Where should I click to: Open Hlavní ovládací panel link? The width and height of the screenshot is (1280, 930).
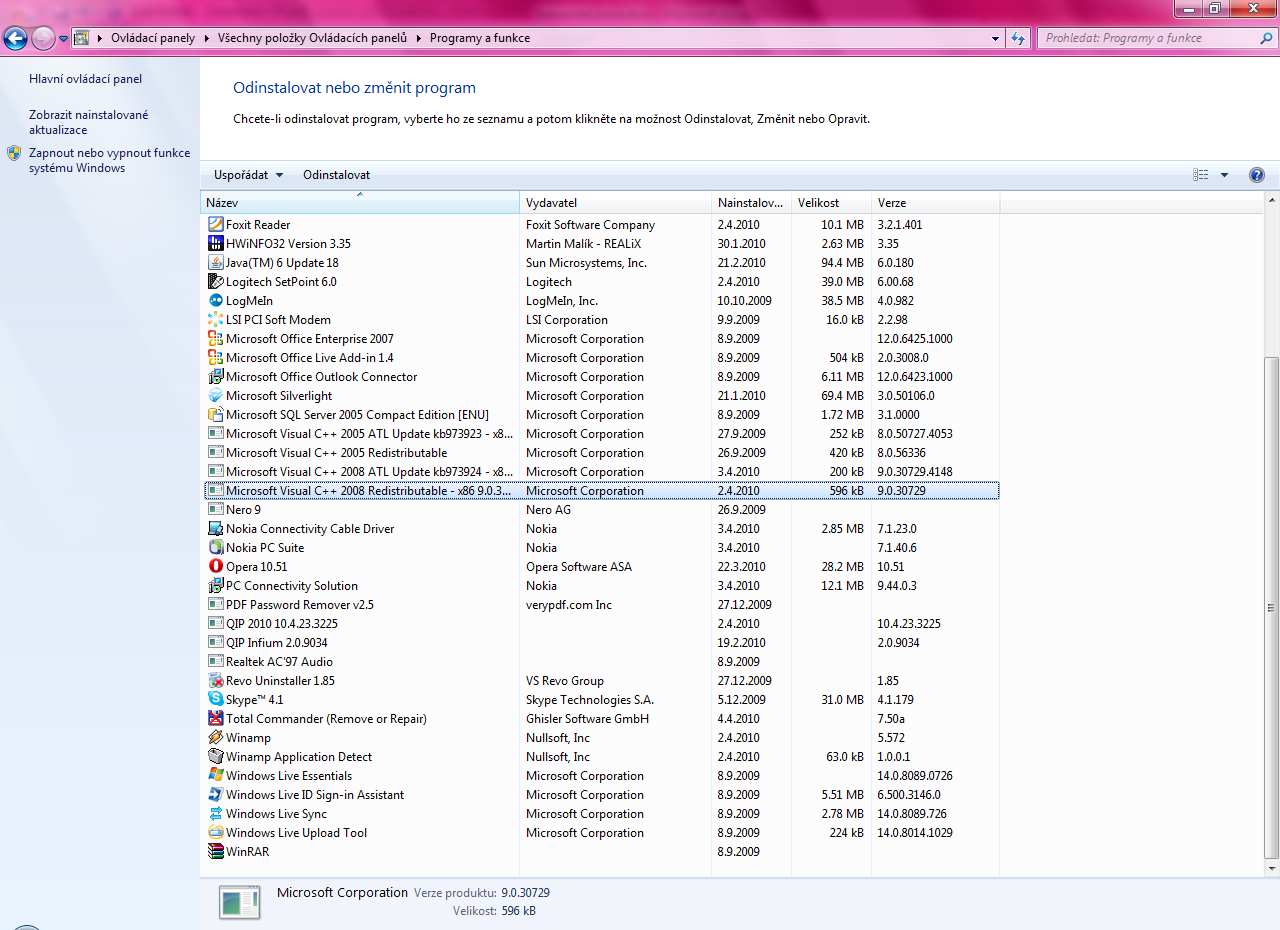85,79
